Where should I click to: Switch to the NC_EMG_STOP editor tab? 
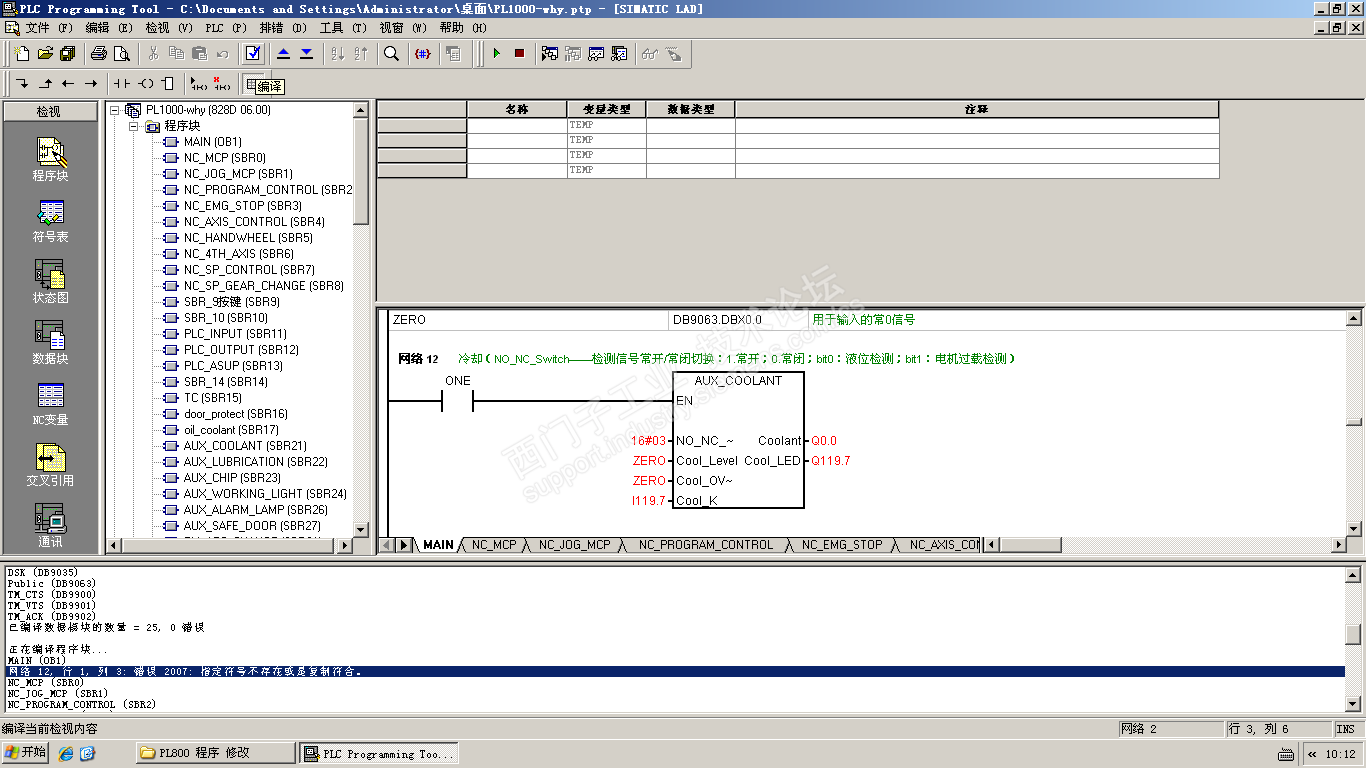842,545
